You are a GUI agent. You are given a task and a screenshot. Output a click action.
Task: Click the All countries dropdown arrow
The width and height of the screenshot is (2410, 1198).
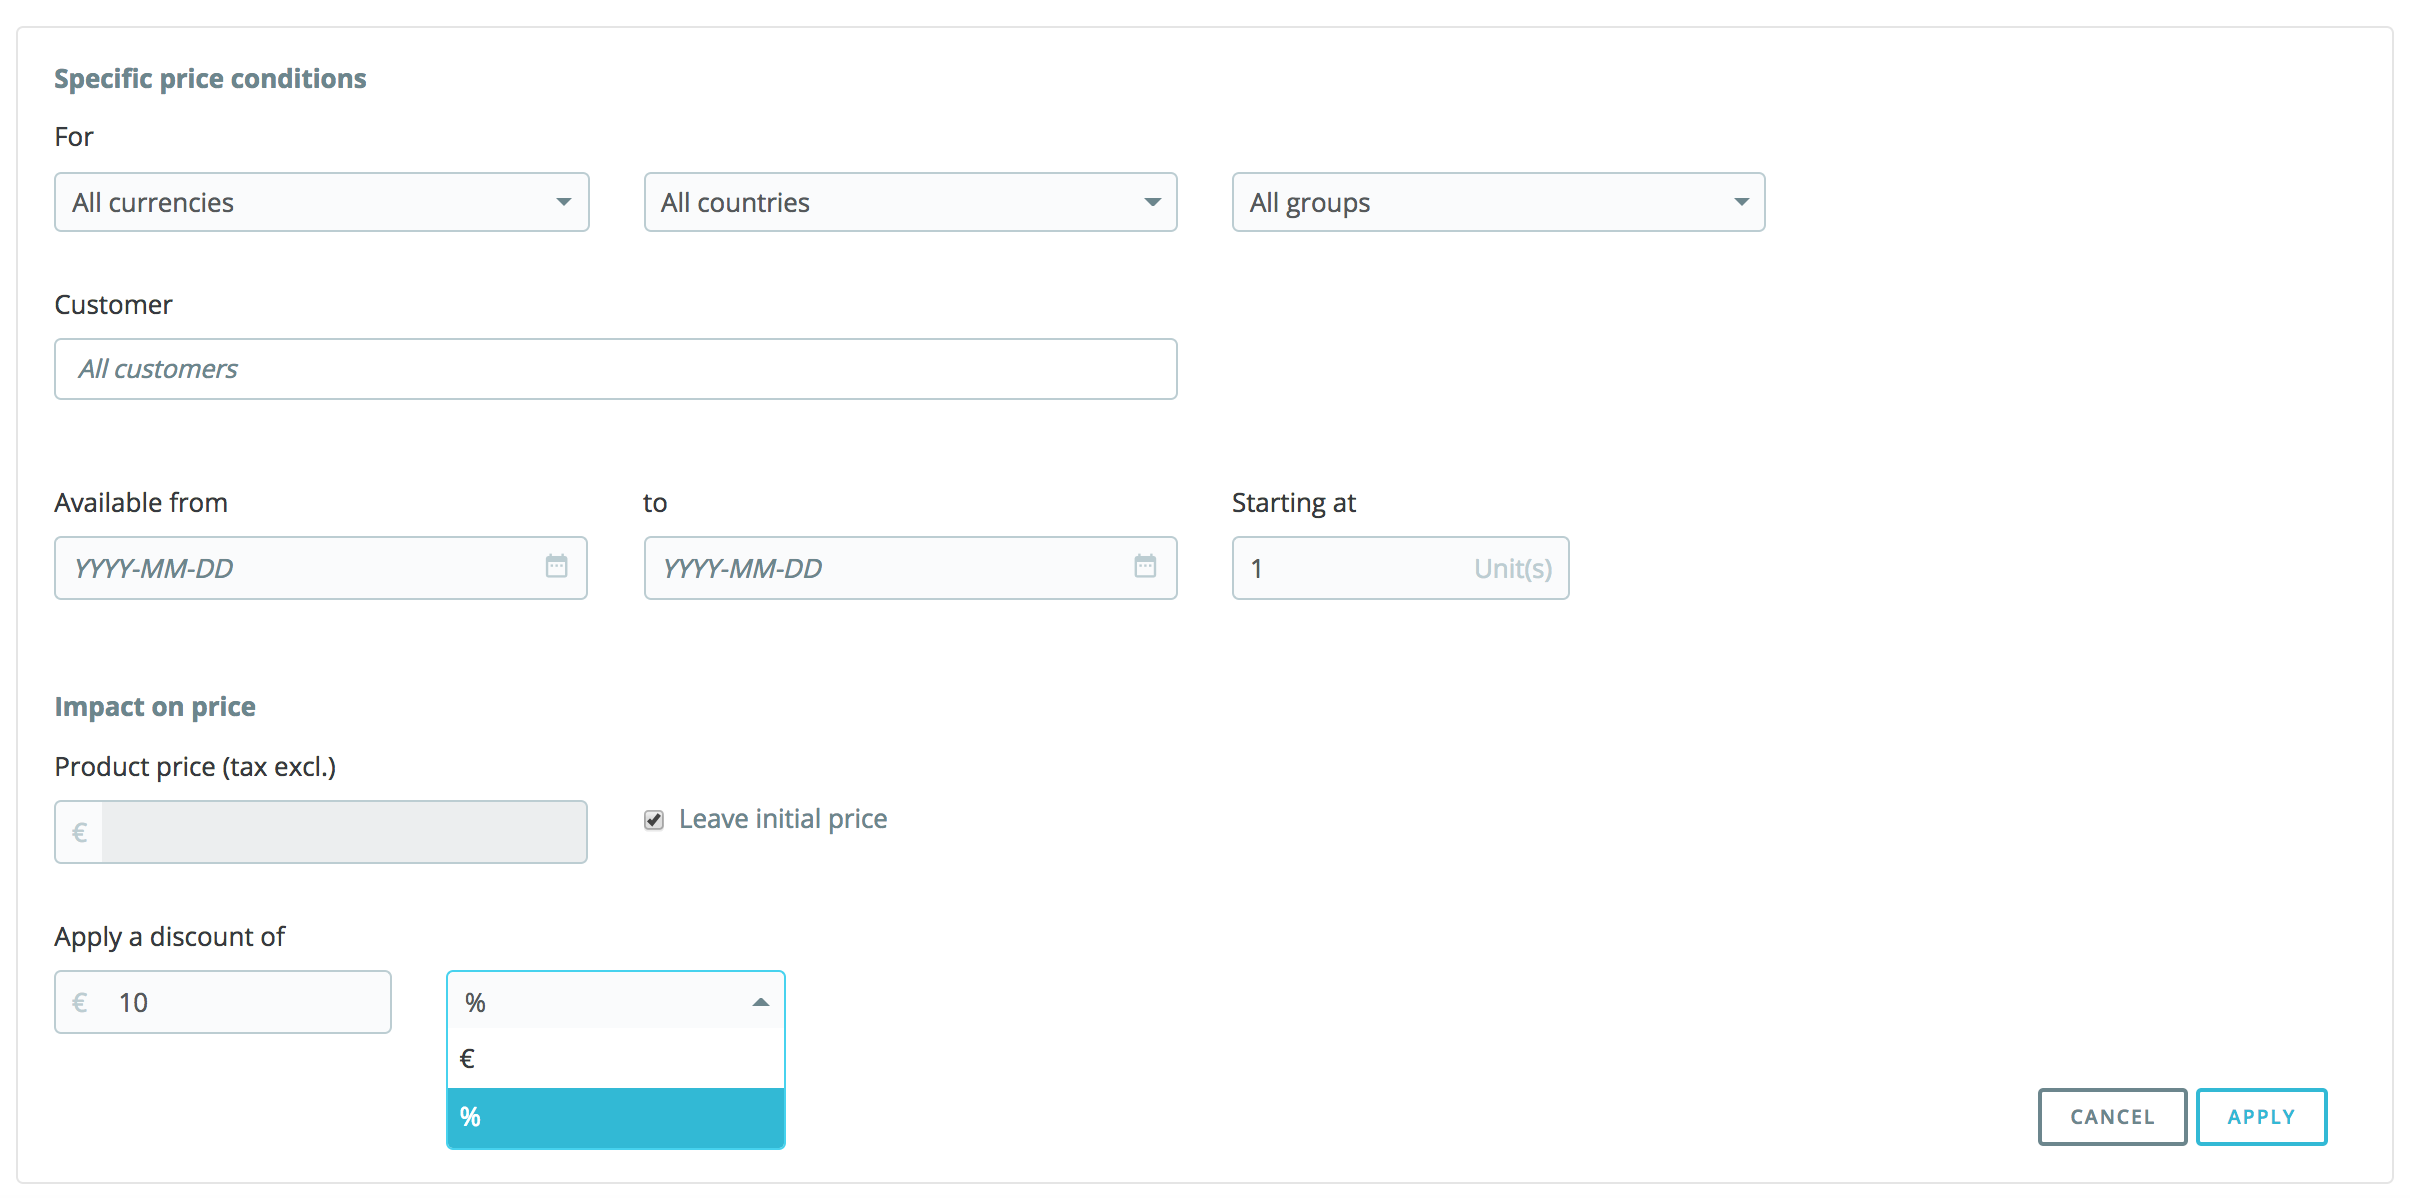point(1152,203)
